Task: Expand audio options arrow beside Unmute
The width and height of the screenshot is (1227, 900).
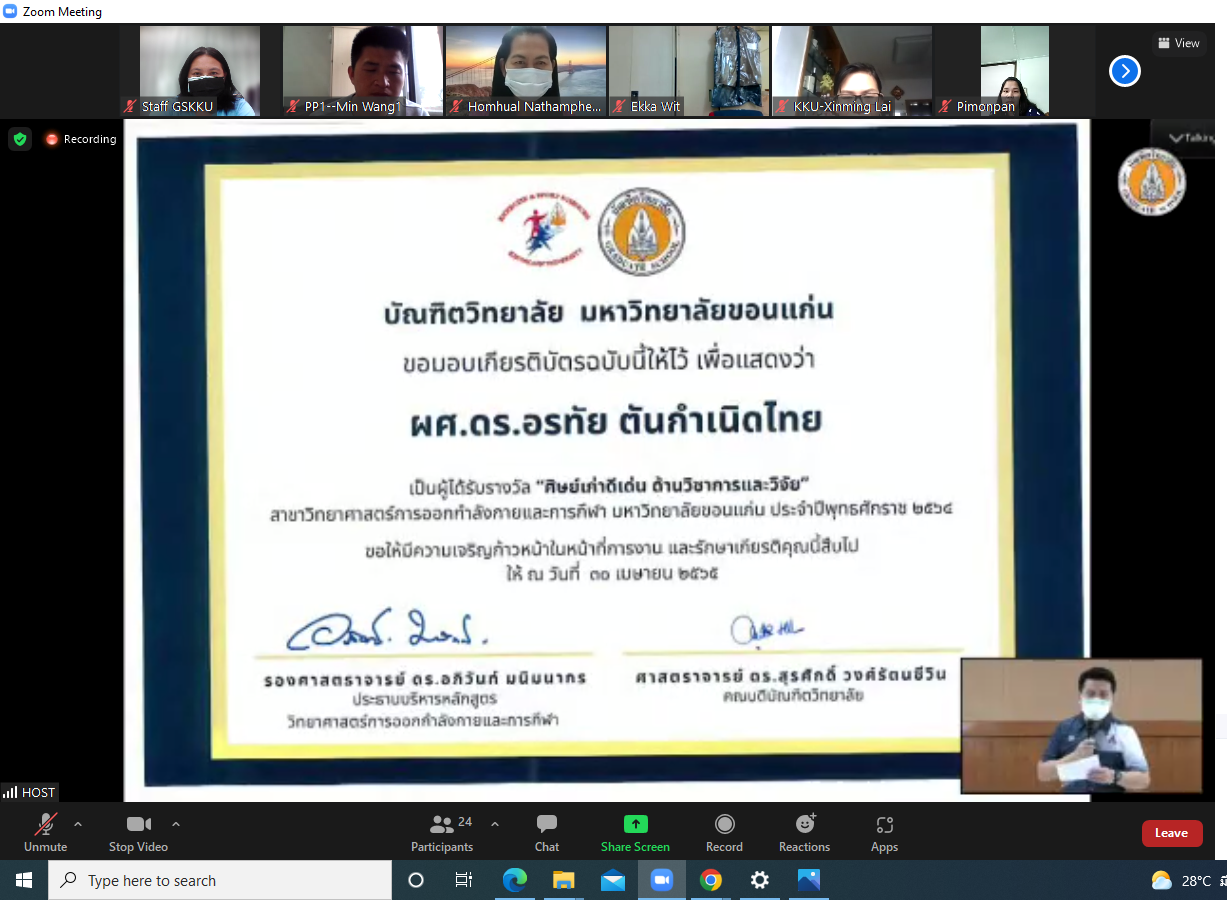Action: point(78,824)
